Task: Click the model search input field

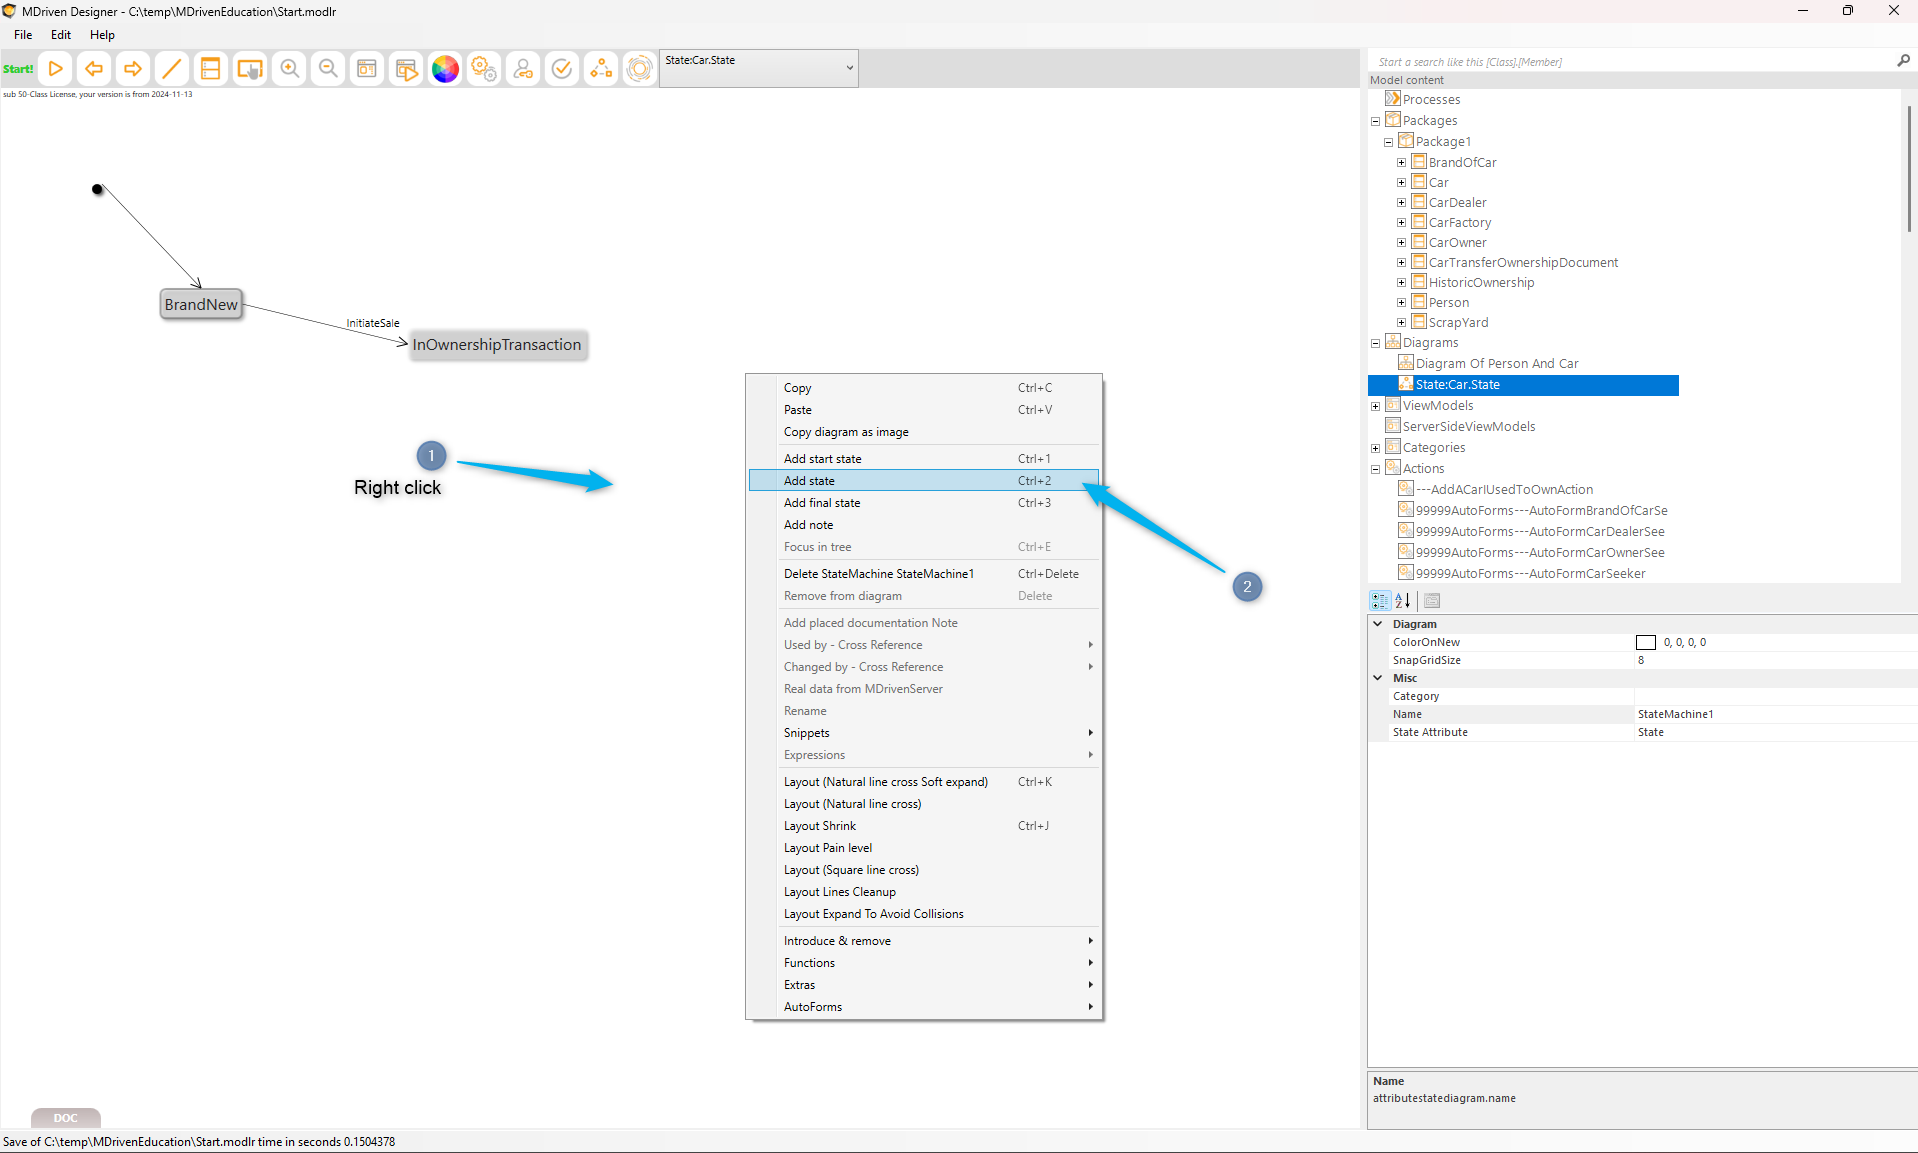Action: (x=1630, y=62)
